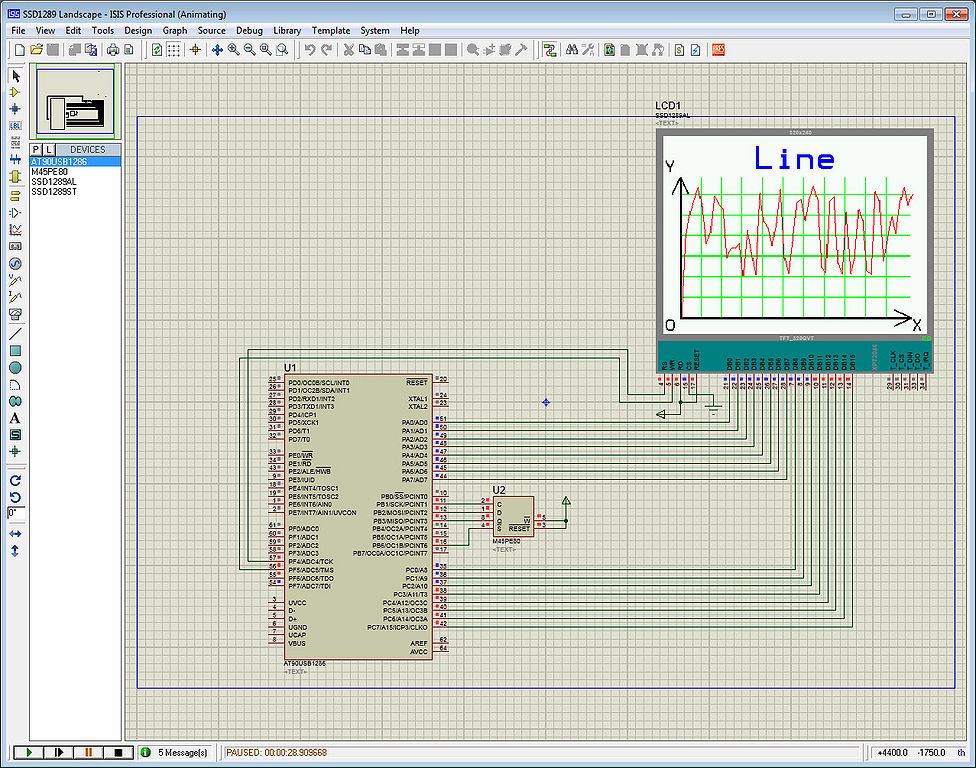Click Rotate Clockwise icon
Screen dimensions: 976x768
pyautogui.click(x=16, y=480)
